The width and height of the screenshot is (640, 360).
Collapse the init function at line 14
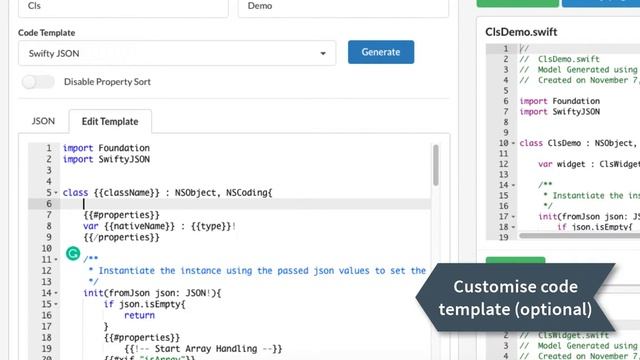point(56,293)
